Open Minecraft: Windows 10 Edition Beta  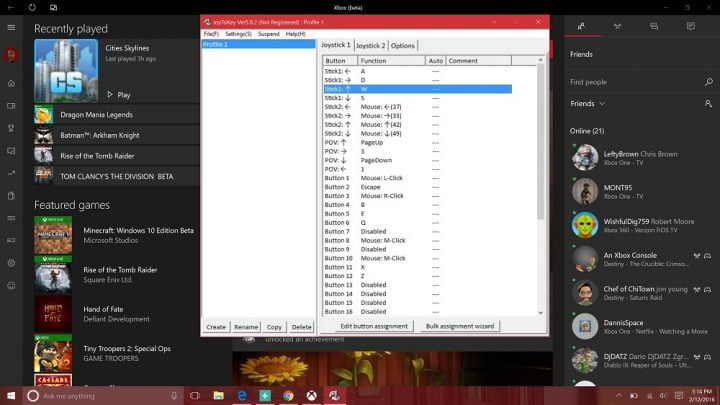(117, 235)
